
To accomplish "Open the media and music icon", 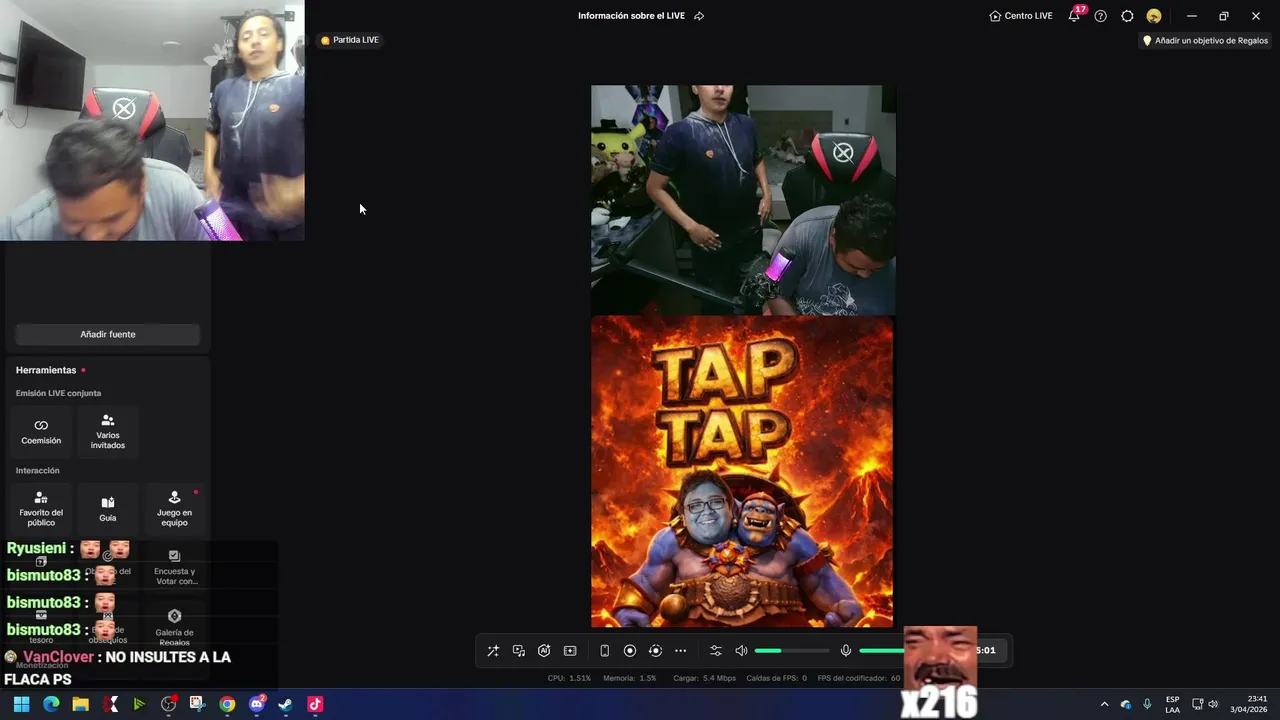I will (519, 650).
